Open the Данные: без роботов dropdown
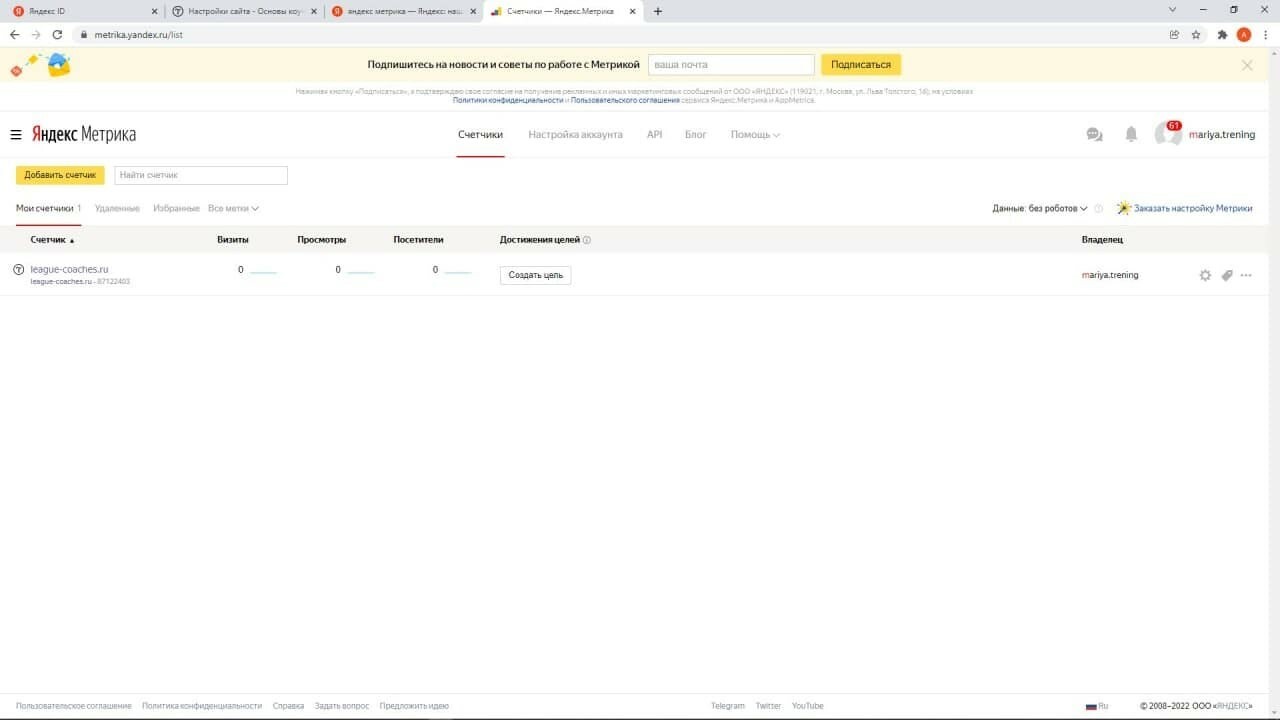Image resolution: width=1280 pixels, height=720 pixels. (x=1040, y=209)
